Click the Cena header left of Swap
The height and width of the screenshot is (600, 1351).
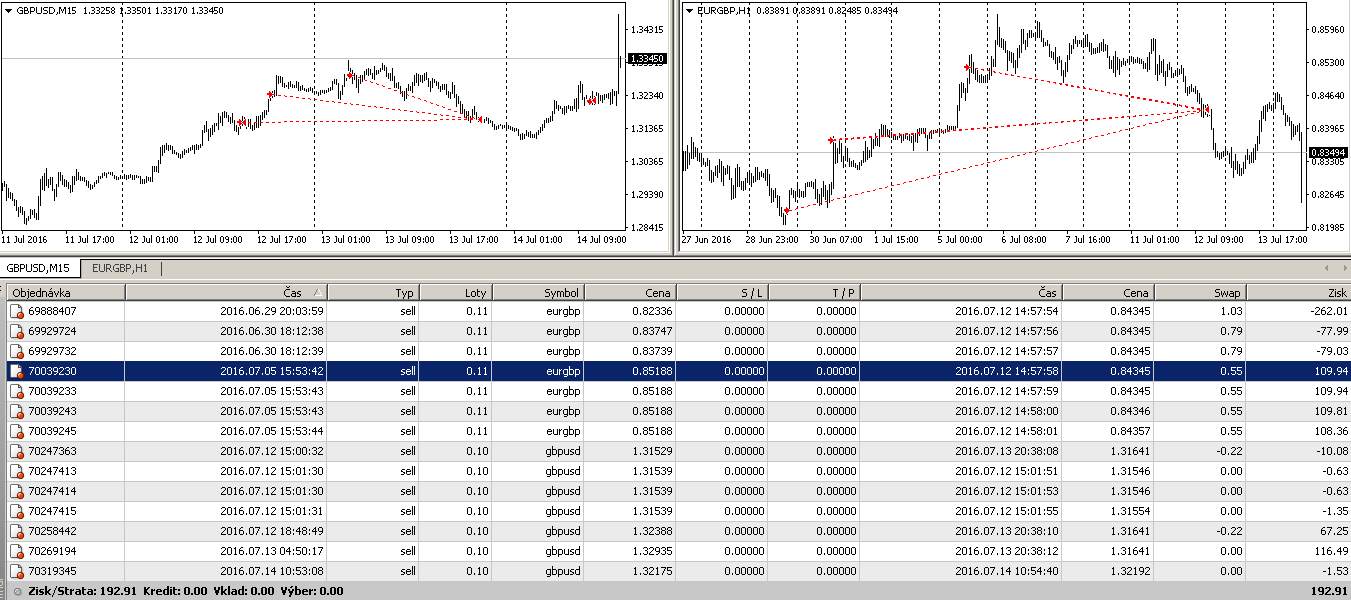click(x=1108, y=292)
